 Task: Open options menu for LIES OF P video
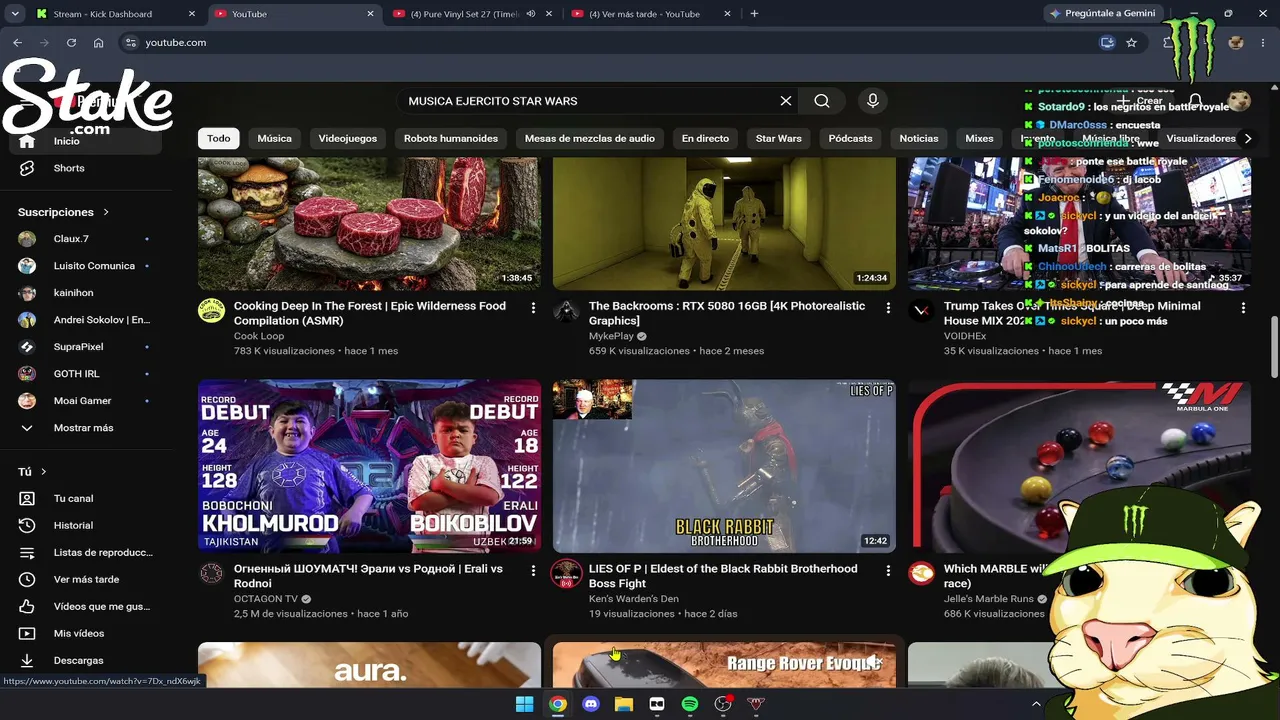pyautogui.click(x=888, y=571)
